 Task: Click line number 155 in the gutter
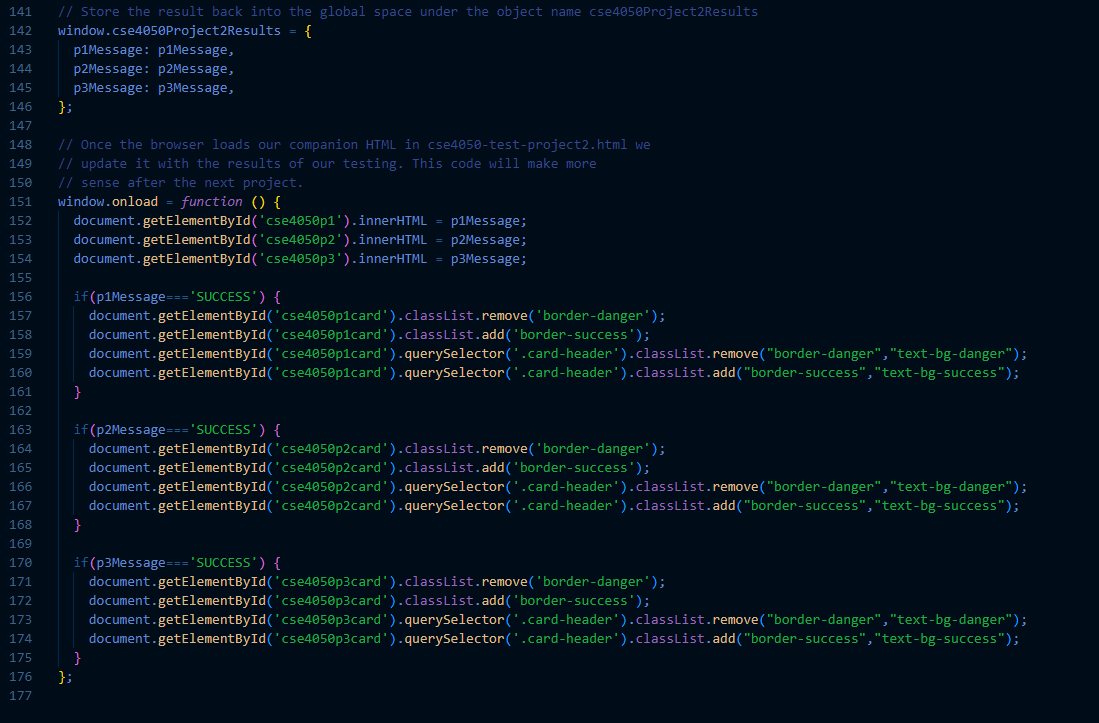click(20, 277)
